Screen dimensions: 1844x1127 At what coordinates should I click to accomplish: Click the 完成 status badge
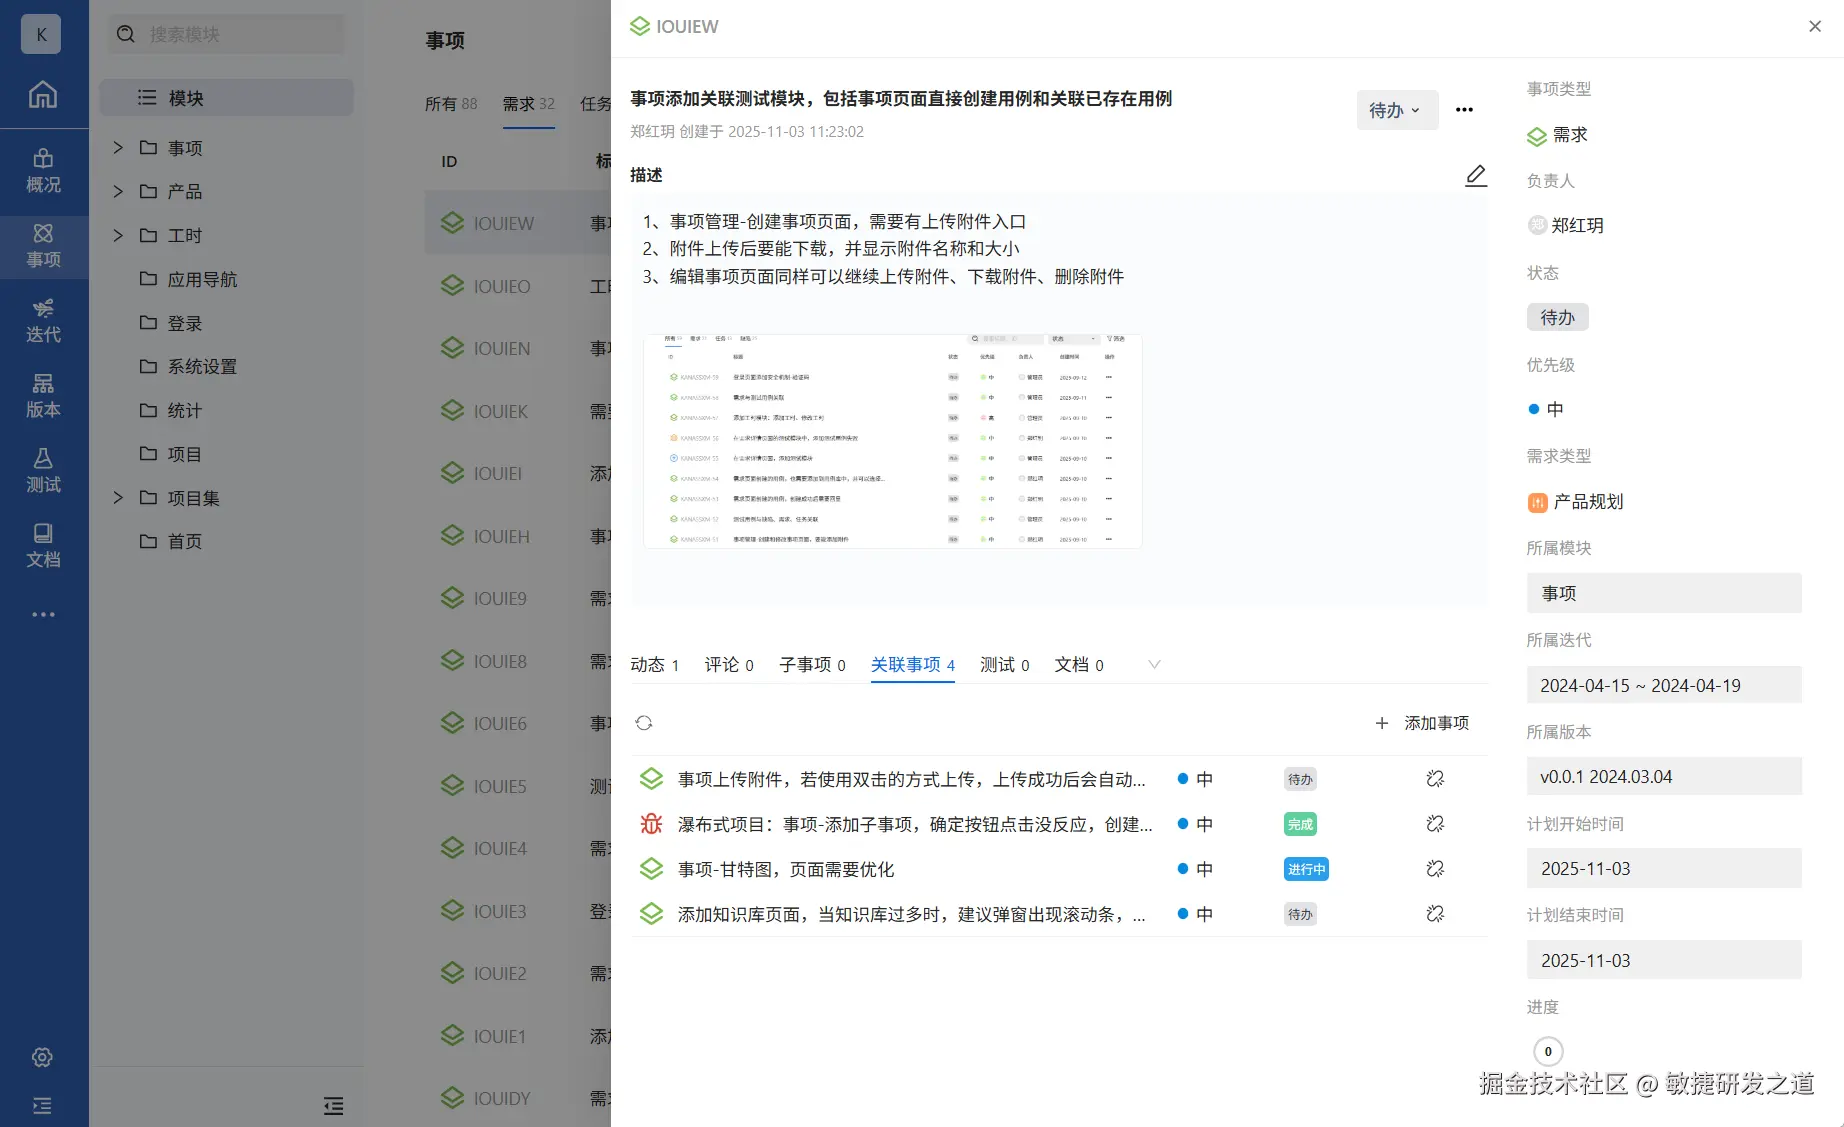pyautogui.click(x=1300, y=824)
